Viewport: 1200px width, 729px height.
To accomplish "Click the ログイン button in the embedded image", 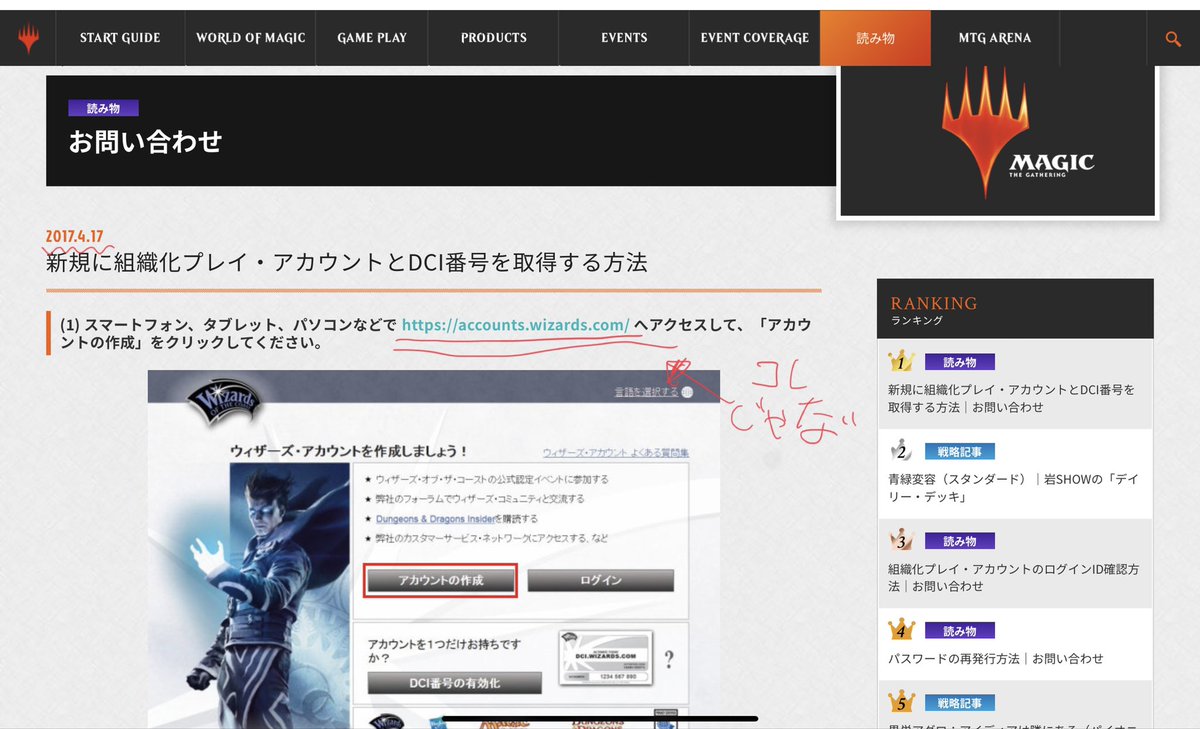I will tap(601, 581).
